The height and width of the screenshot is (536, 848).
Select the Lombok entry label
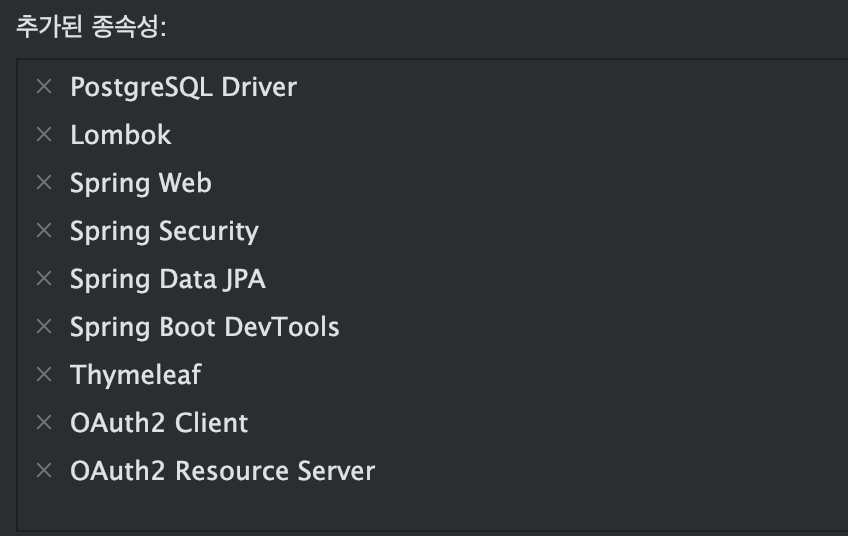[x=120, y=135]
